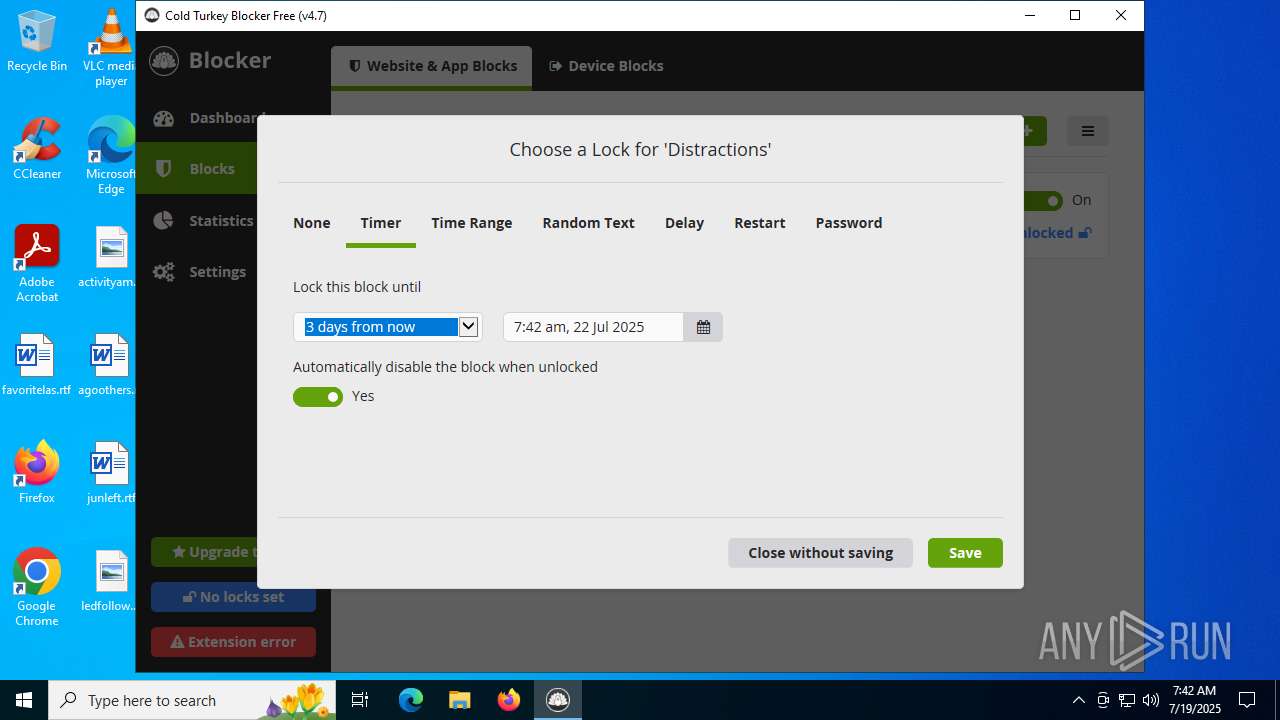Open the Website & App Blocks tab

432,66
